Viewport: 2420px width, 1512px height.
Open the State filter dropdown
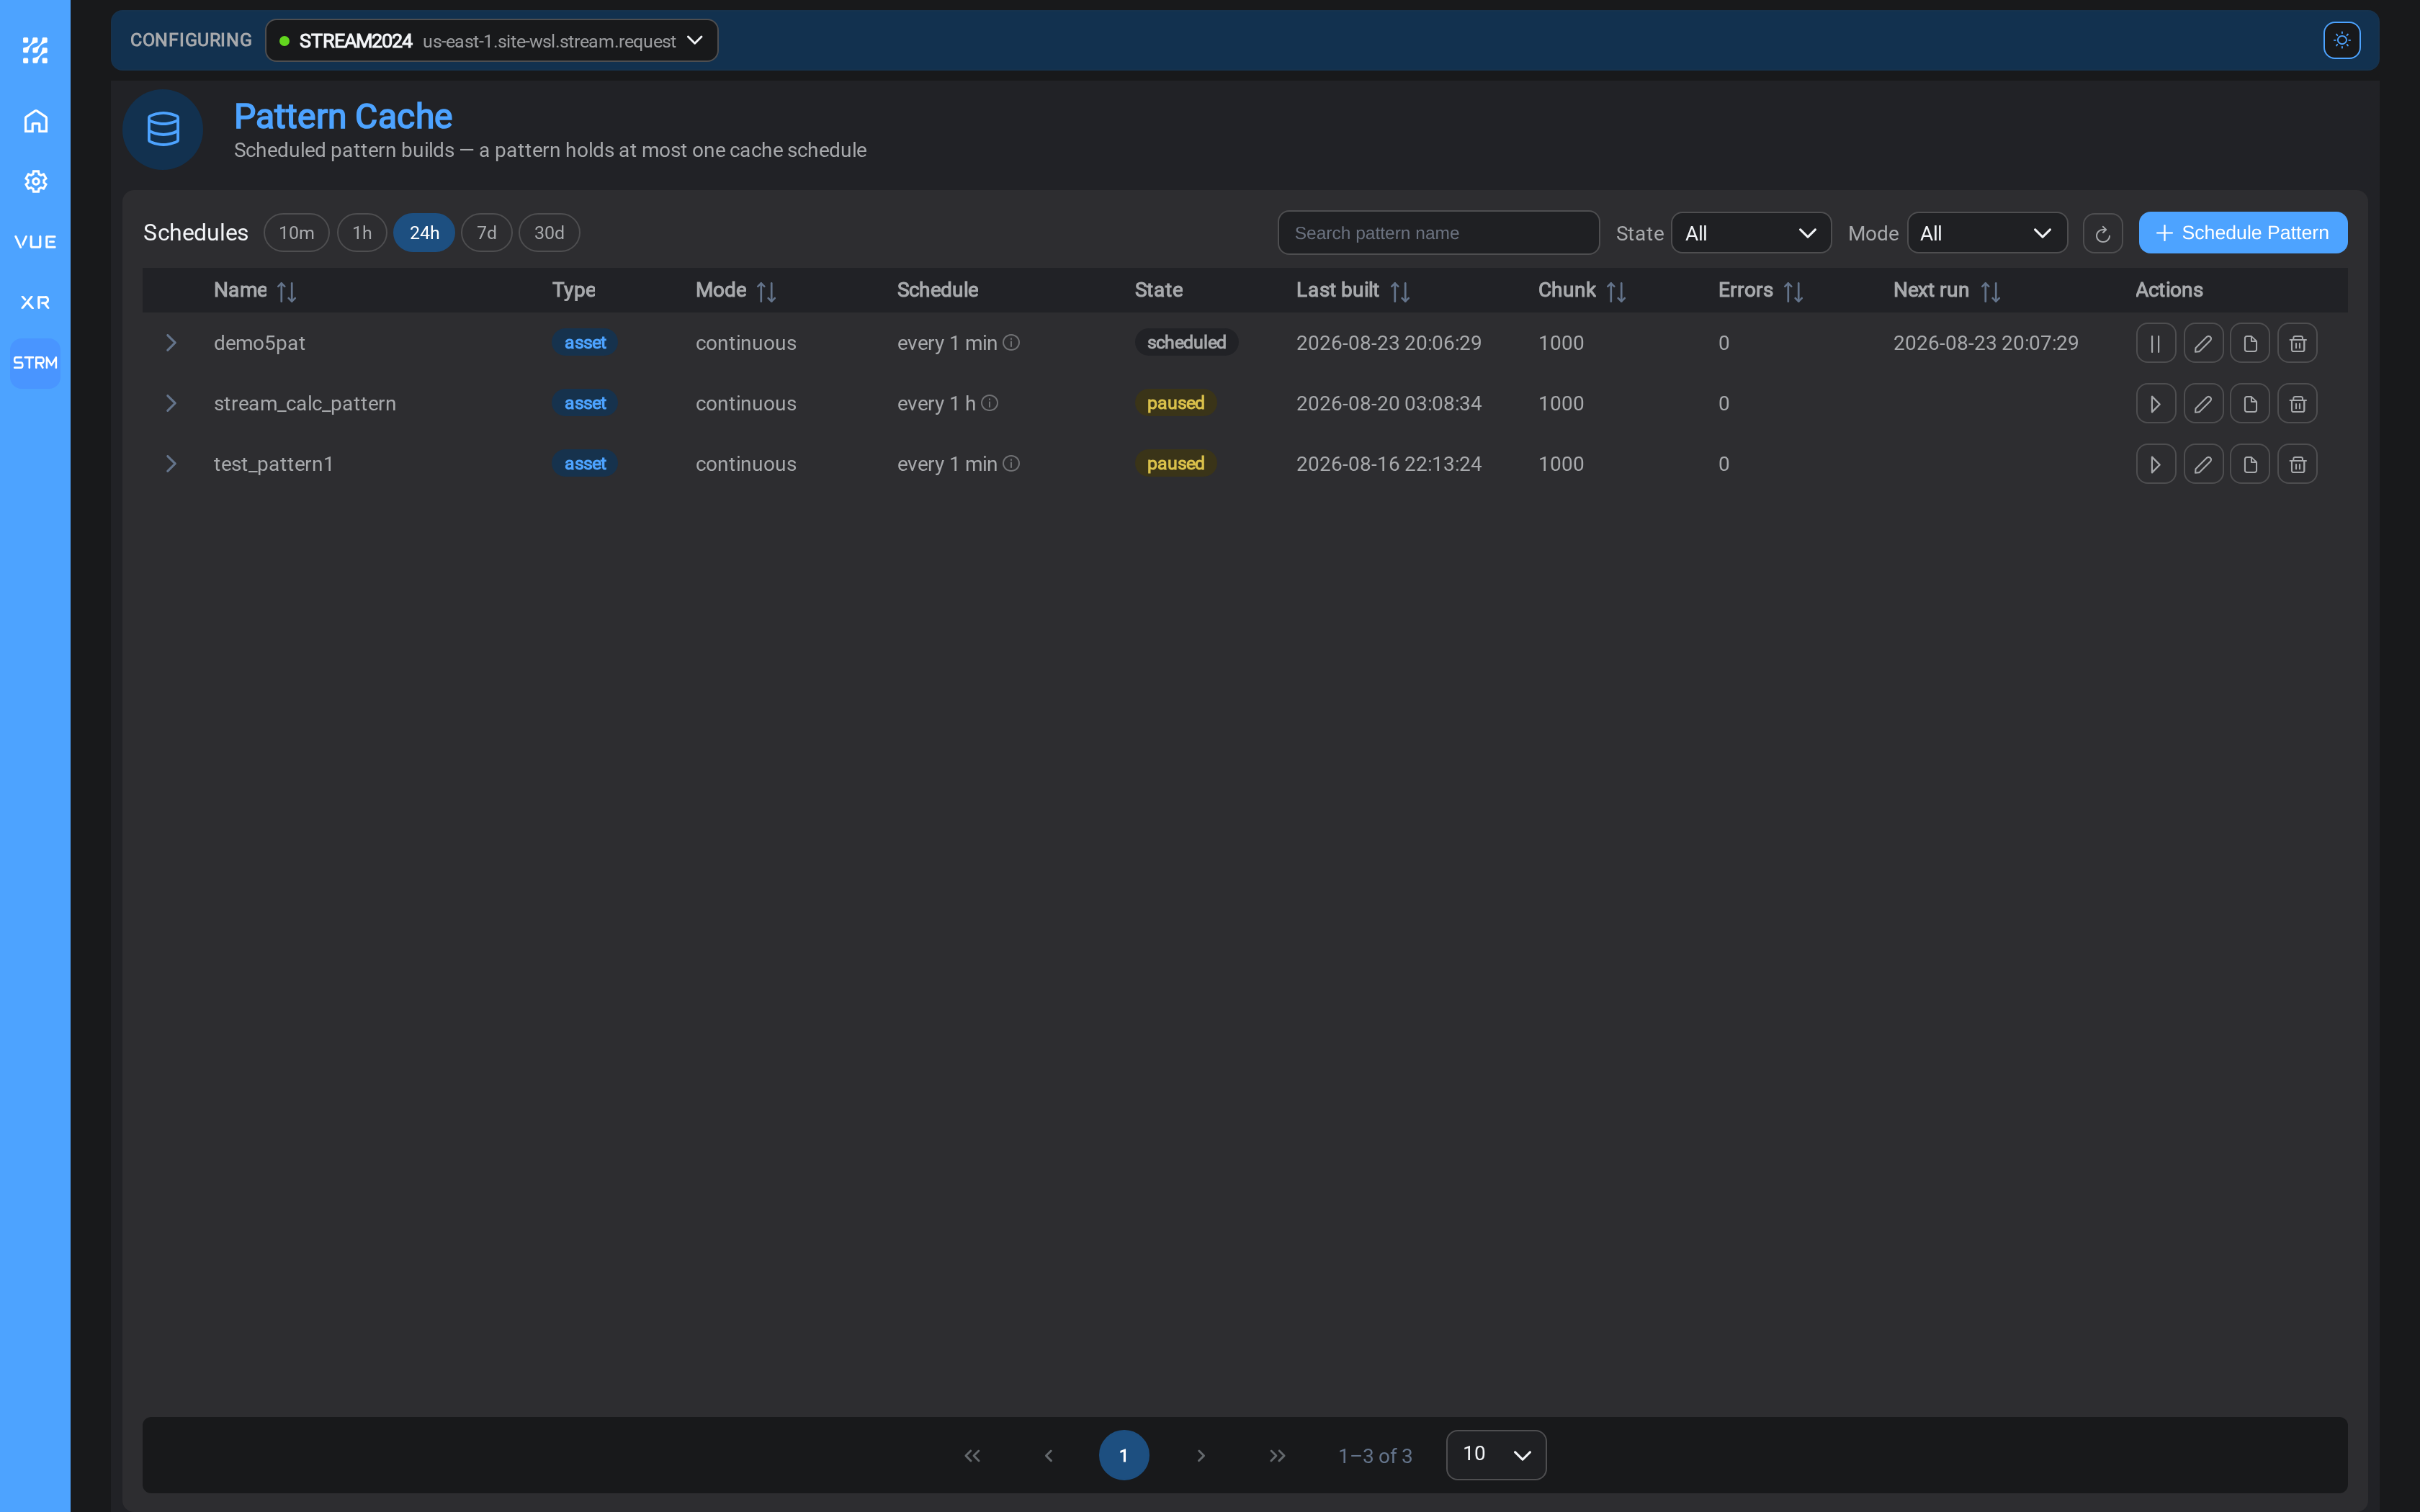[1750, 233]
